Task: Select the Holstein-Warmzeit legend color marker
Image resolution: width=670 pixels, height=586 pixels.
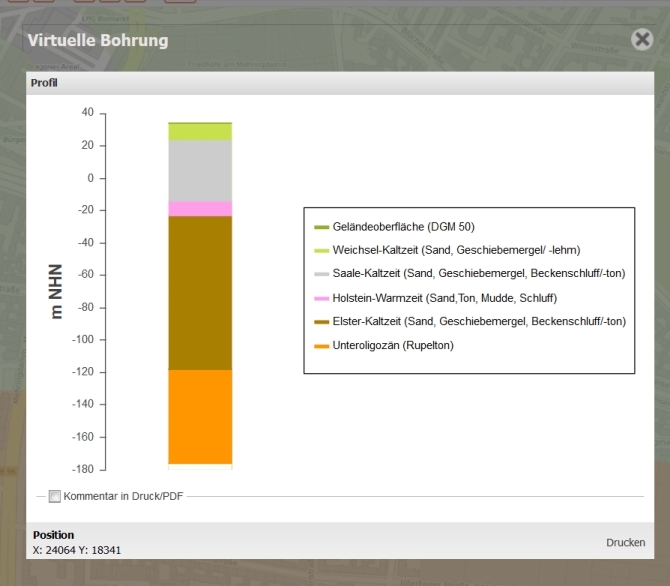Action: pos(321,298)
